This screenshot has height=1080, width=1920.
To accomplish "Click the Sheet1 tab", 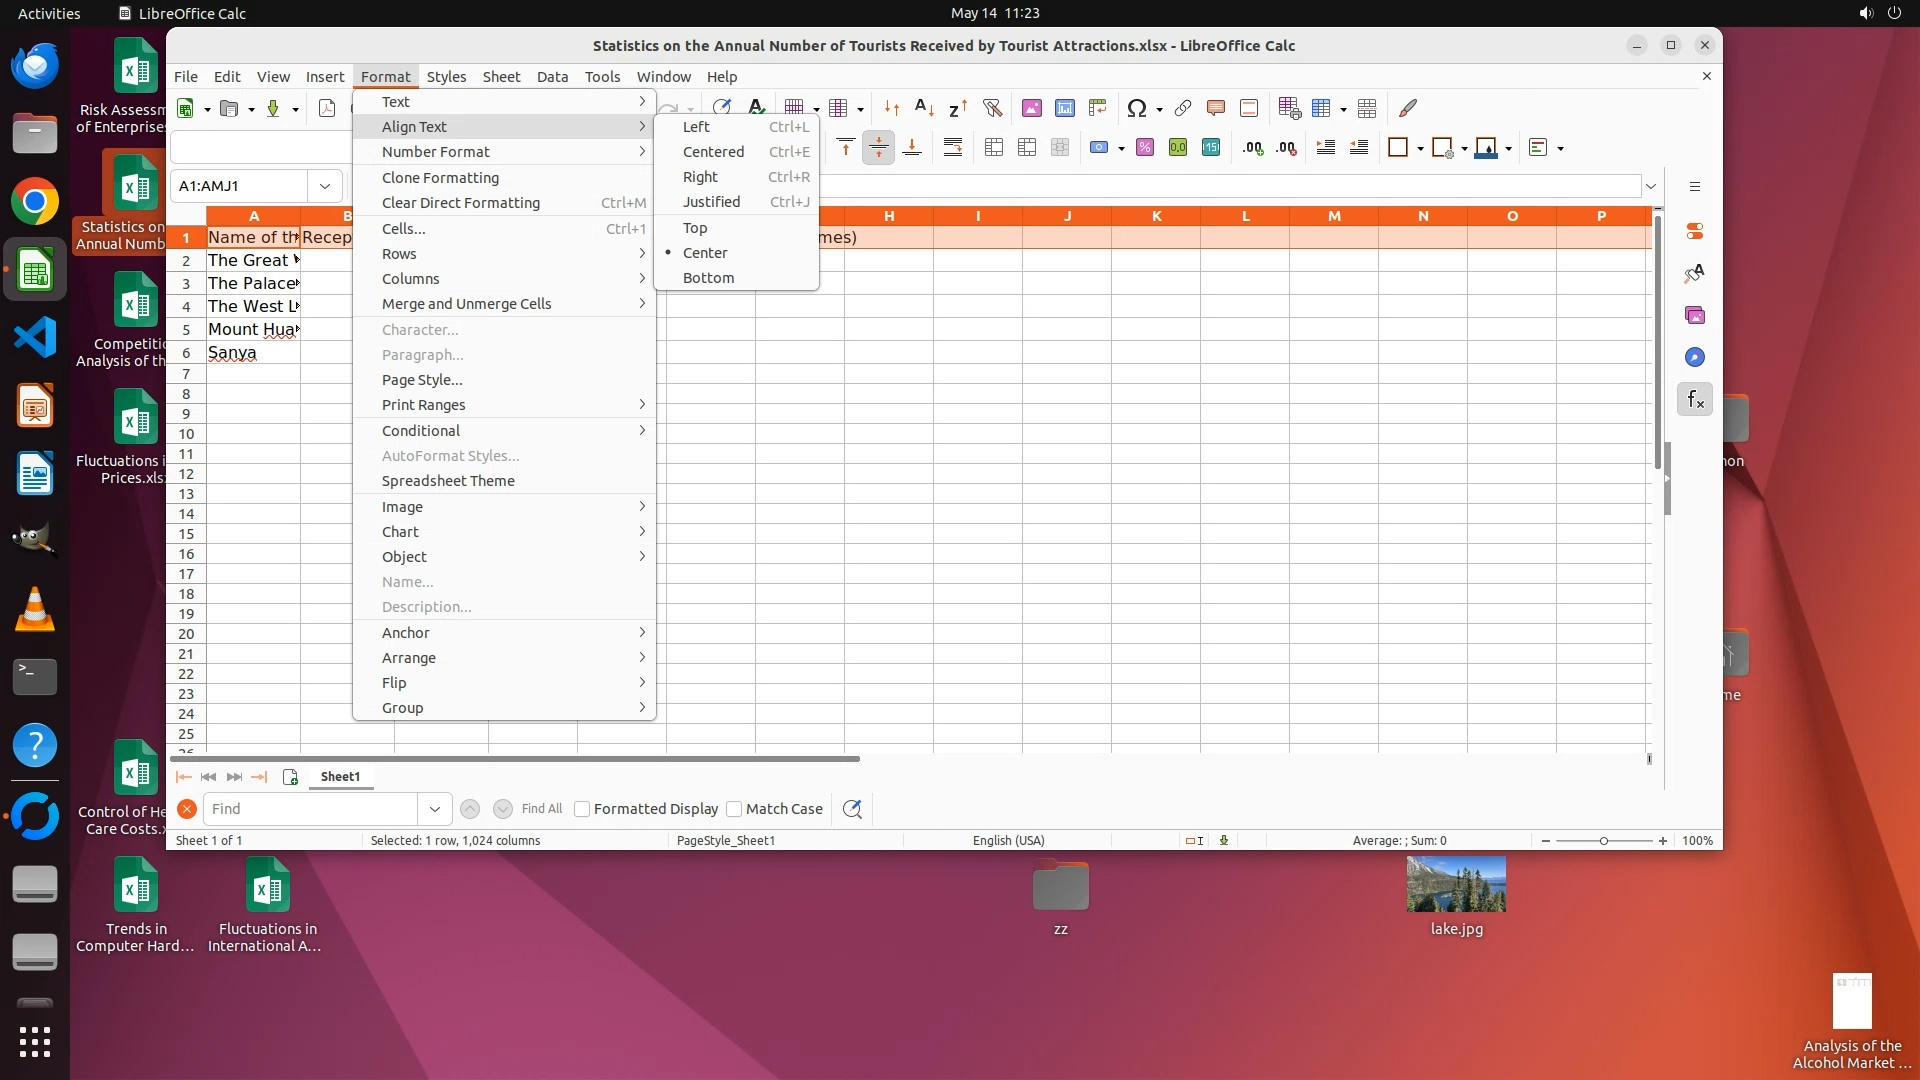I will coord(340,777).
